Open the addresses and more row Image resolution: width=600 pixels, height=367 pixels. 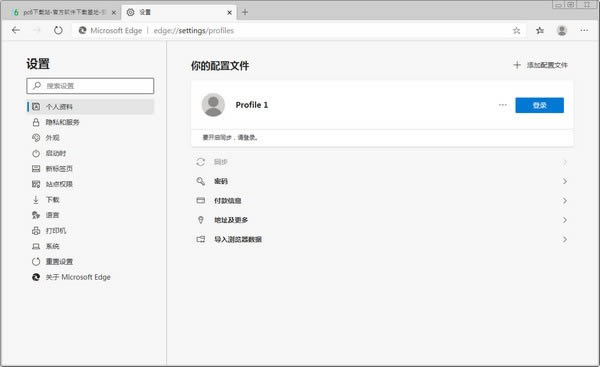pyautogui.click(x=382, y=220)
